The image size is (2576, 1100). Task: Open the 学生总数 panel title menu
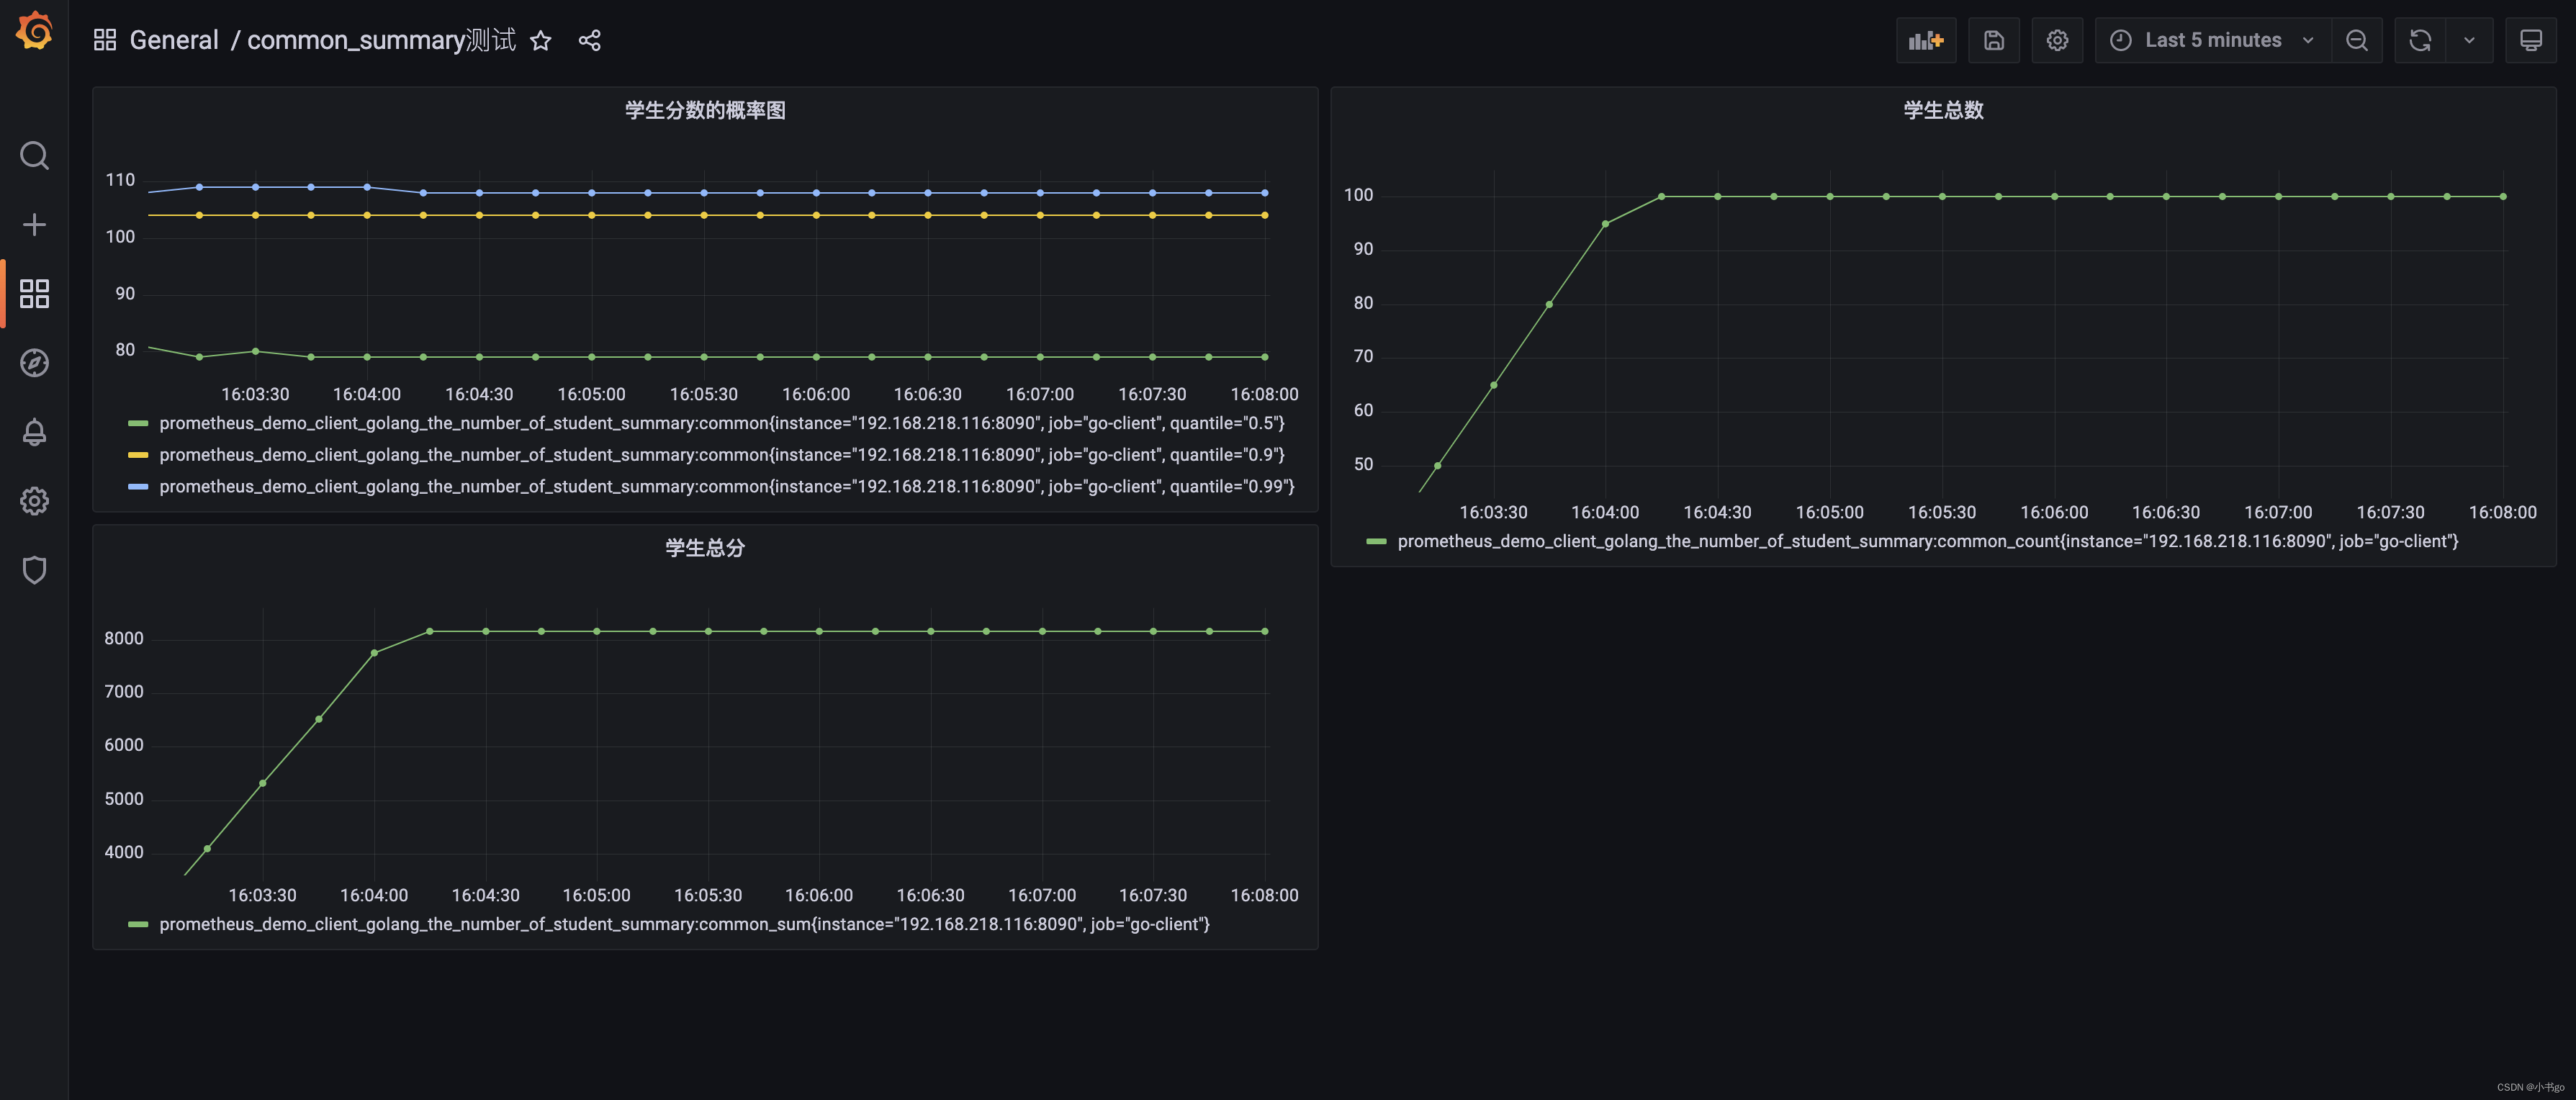pos(1942,110)
